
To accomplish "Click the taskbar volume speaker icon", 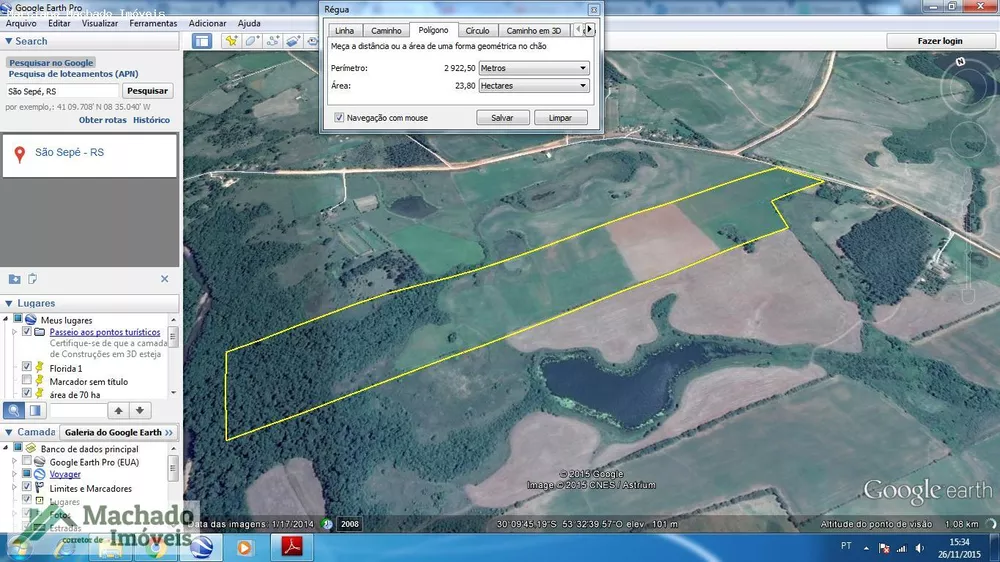I will point(920,548).
